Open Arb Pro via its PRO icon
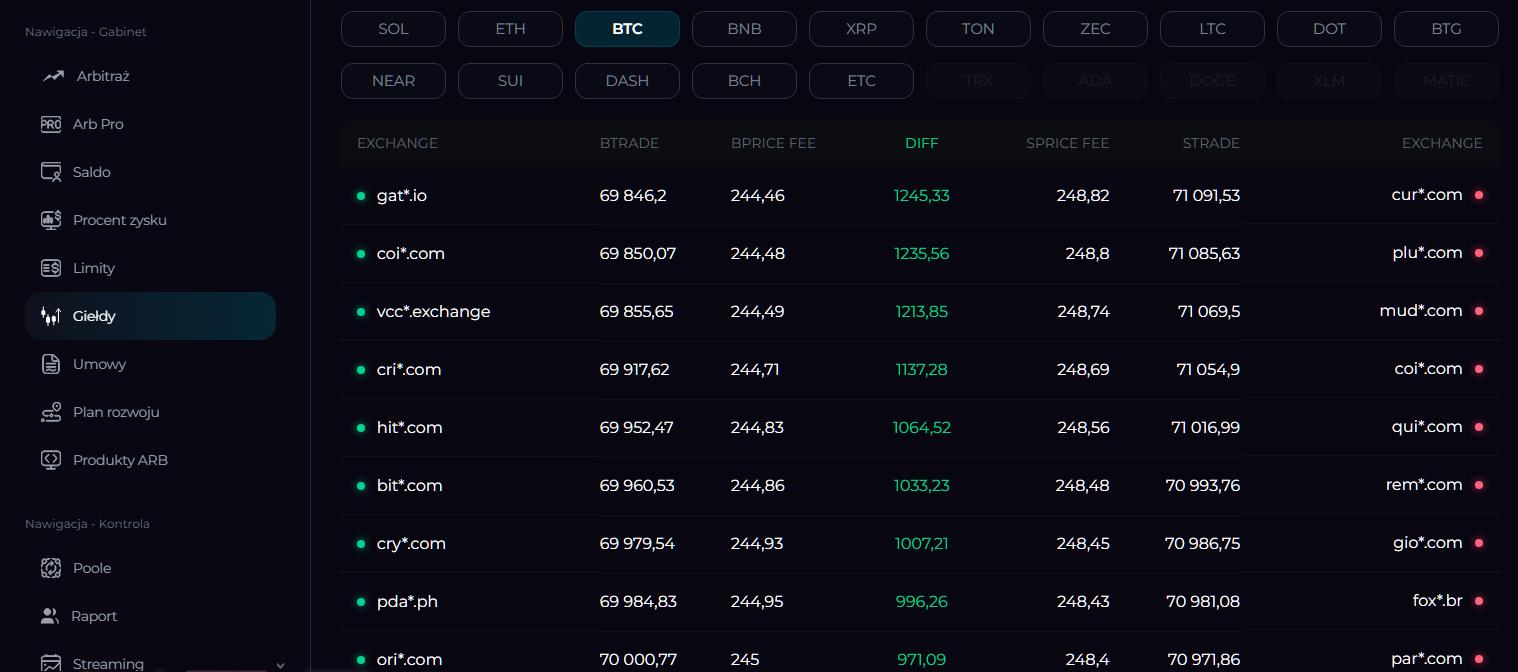1518x672 pixels. [x=51, y=124]
